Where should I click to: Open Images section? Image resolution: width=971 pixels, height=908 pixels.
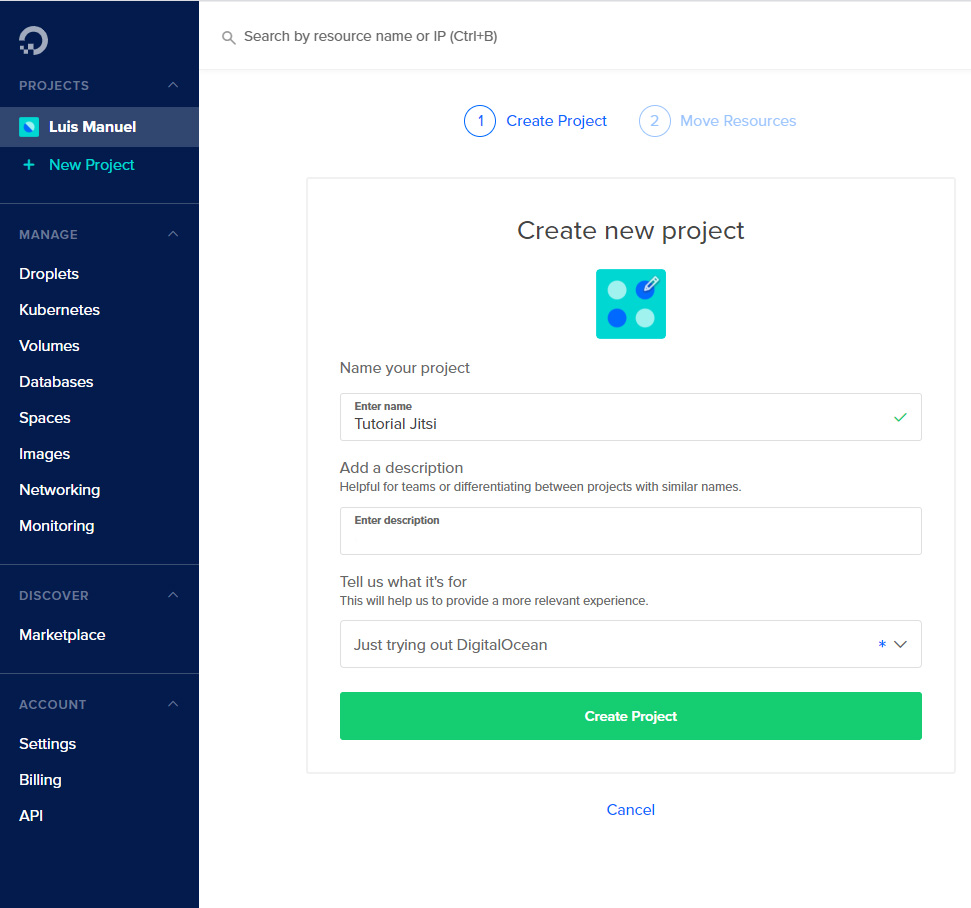[45, 454]
